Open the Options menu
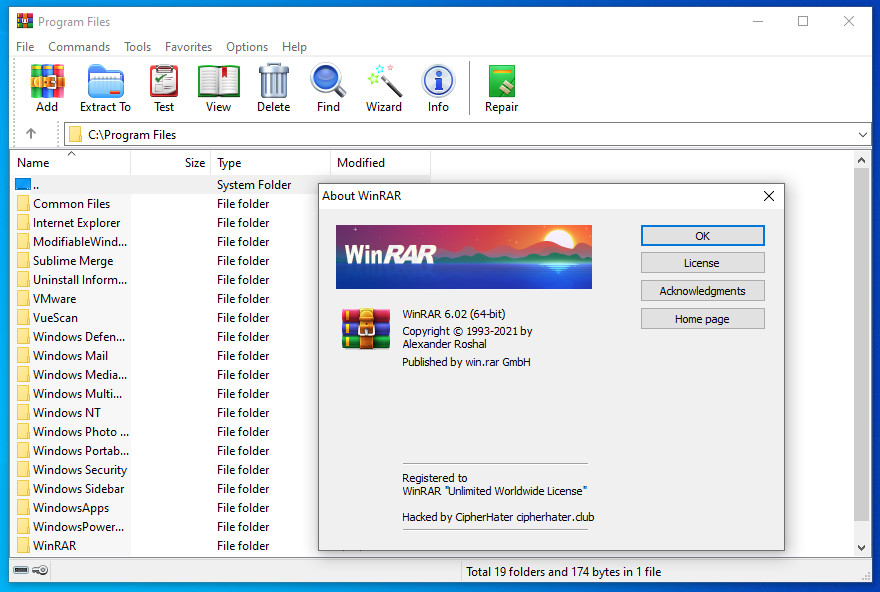880x592 pixels. tap(247, 47)
